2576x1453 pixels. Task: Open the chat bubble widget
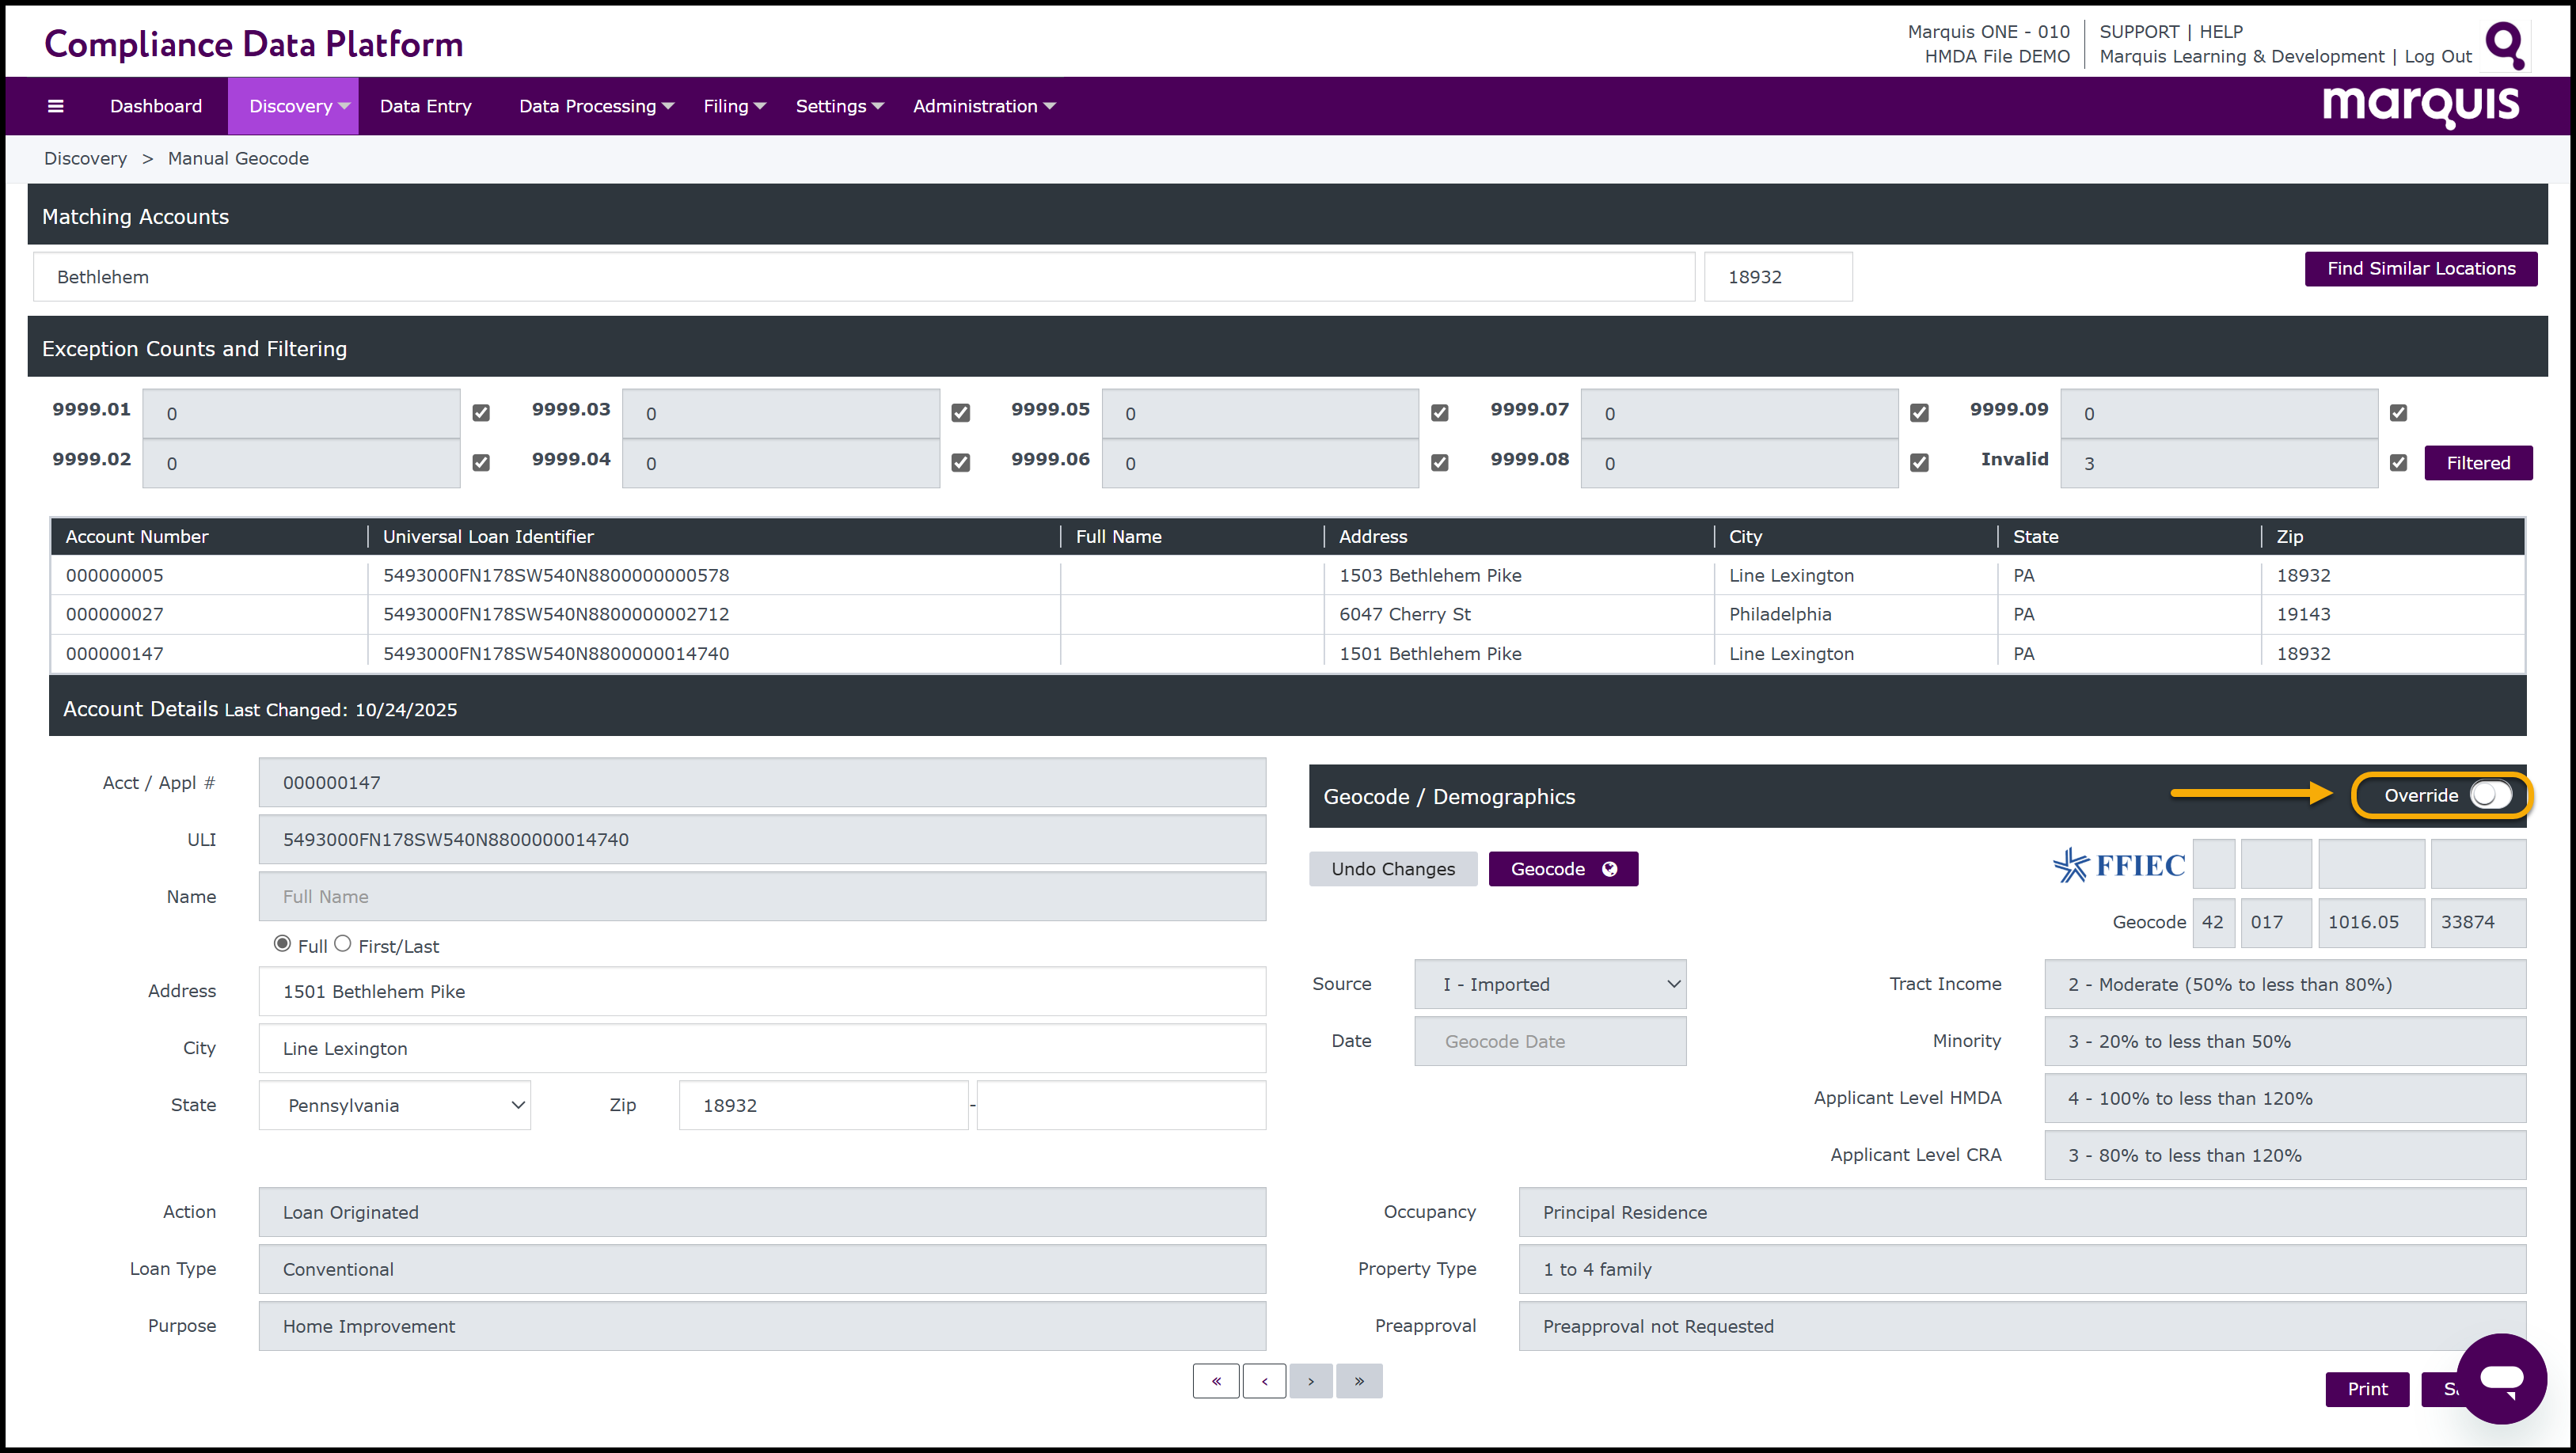click(x=2501, y=1378)
